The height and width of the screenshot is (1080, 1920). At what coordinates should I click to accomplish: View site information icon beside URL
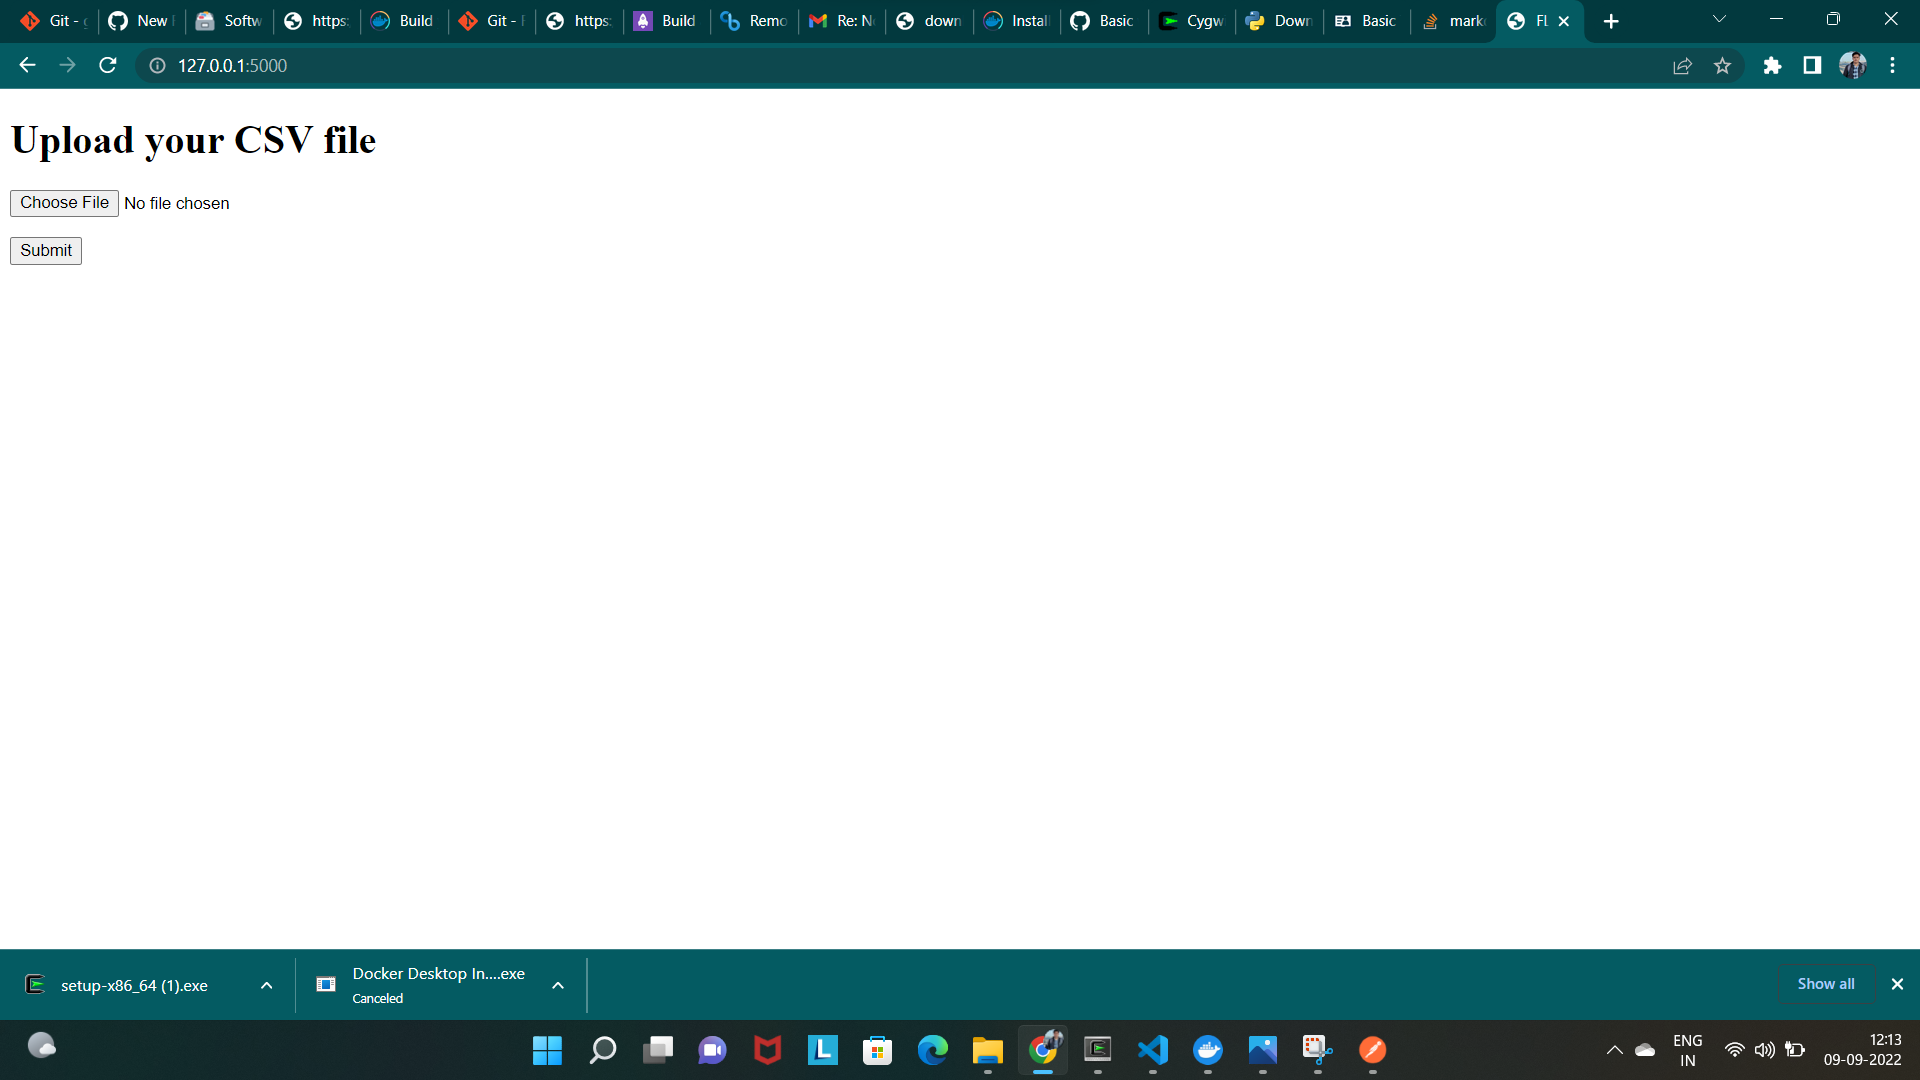pos(157,66)
